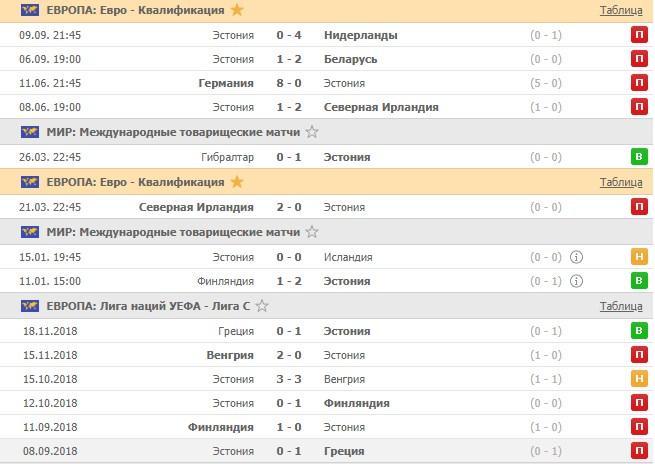Click info icon in Финляндия–Эстония 1-2 row

click(576, 282)
